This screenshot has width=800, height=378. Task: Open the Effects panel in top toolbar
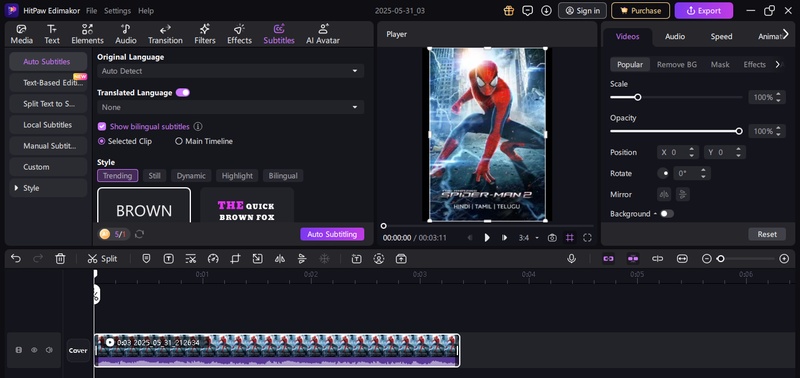(239, 34)
